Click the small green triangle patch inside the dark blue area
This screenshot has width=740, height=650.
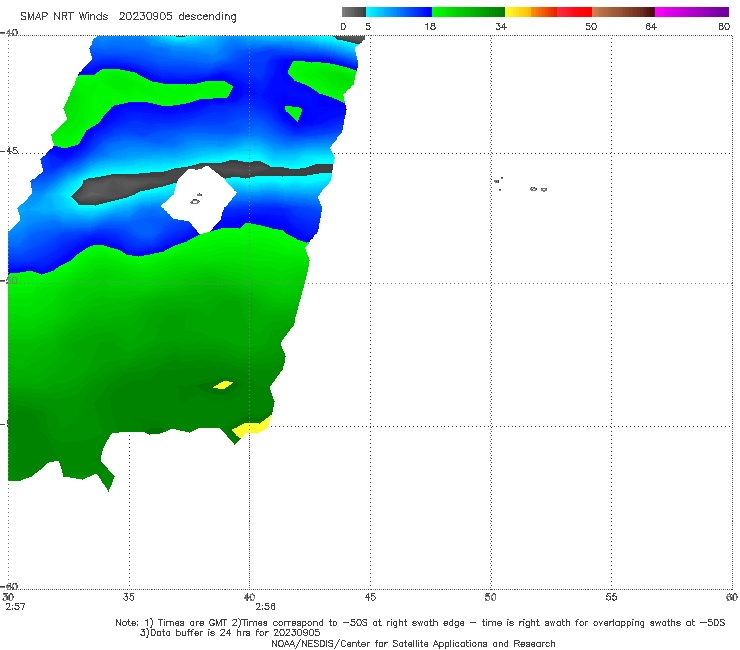(294, 113)
